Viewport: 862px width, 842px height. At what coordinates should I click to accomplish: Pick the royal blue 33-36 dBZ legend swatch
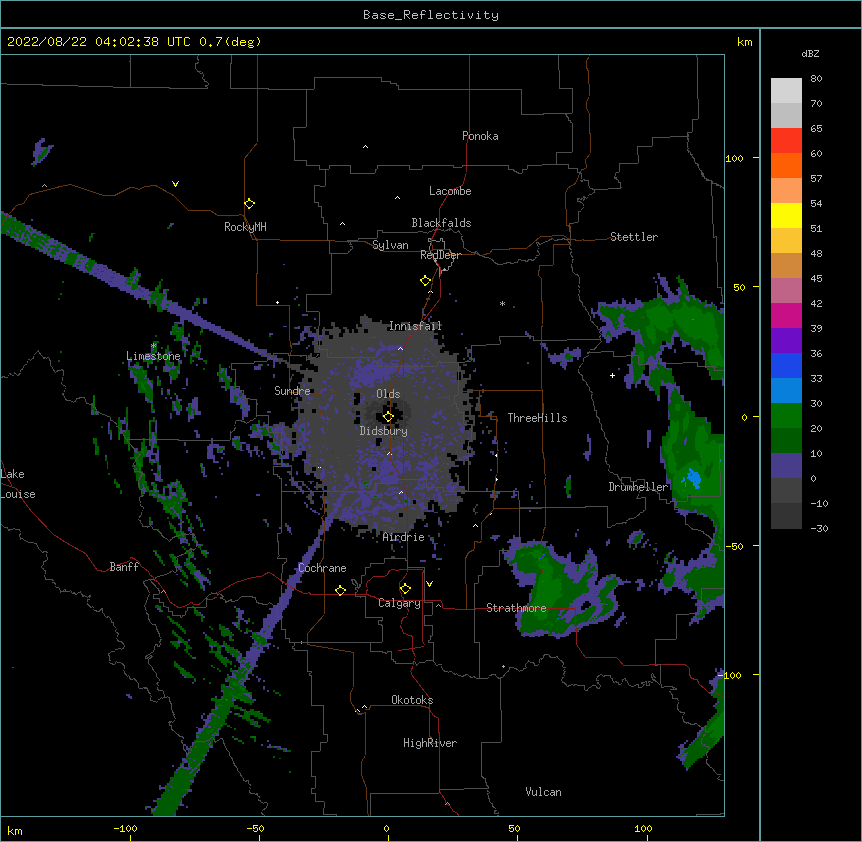(x=786, y=365)
